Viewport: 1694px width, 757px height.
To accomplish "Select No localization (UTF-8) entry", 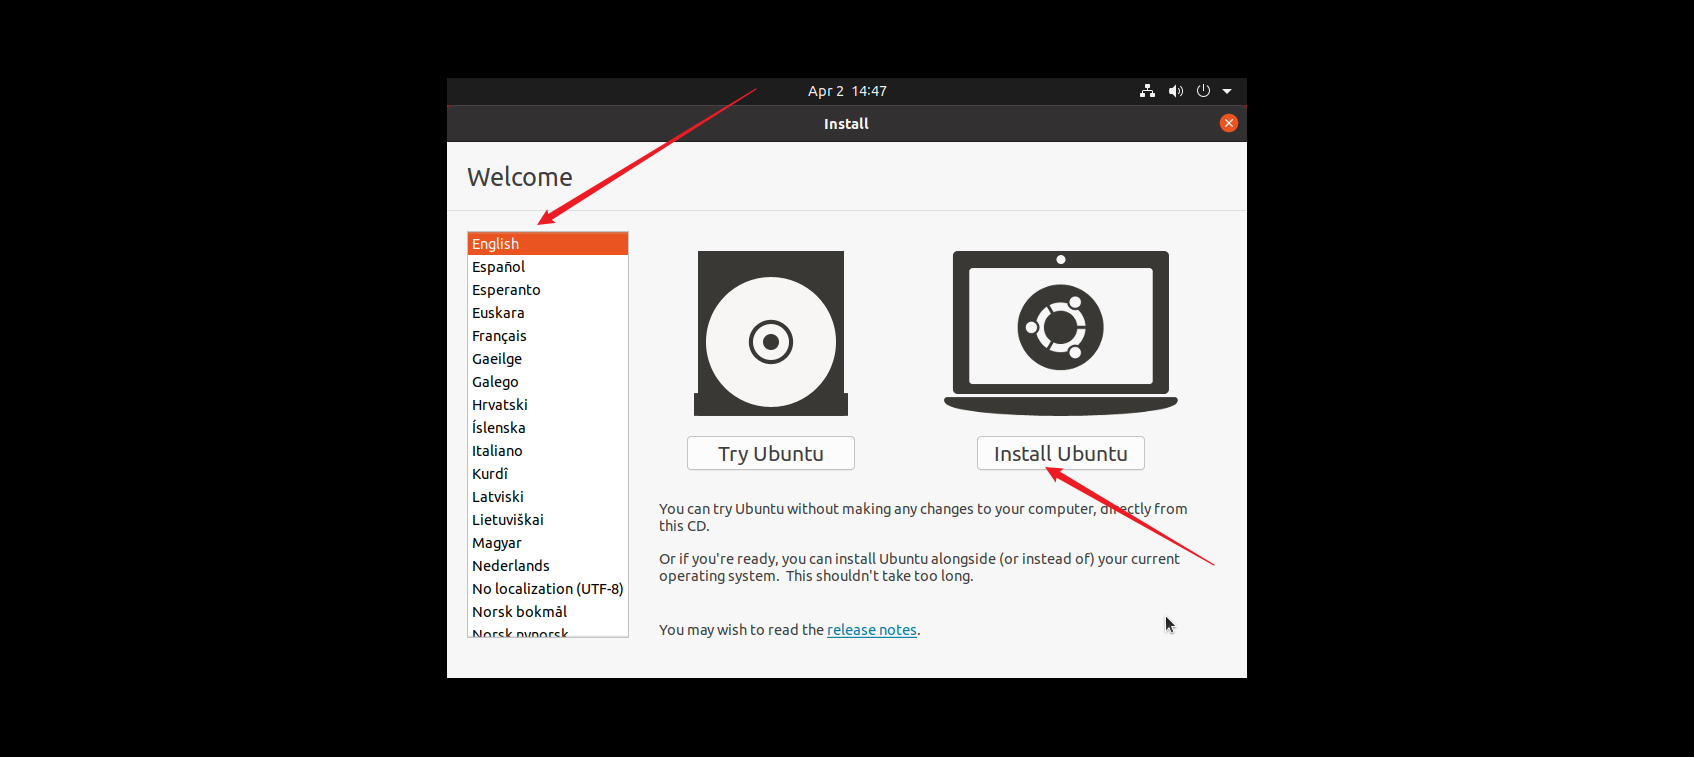I will pos(548,589).
